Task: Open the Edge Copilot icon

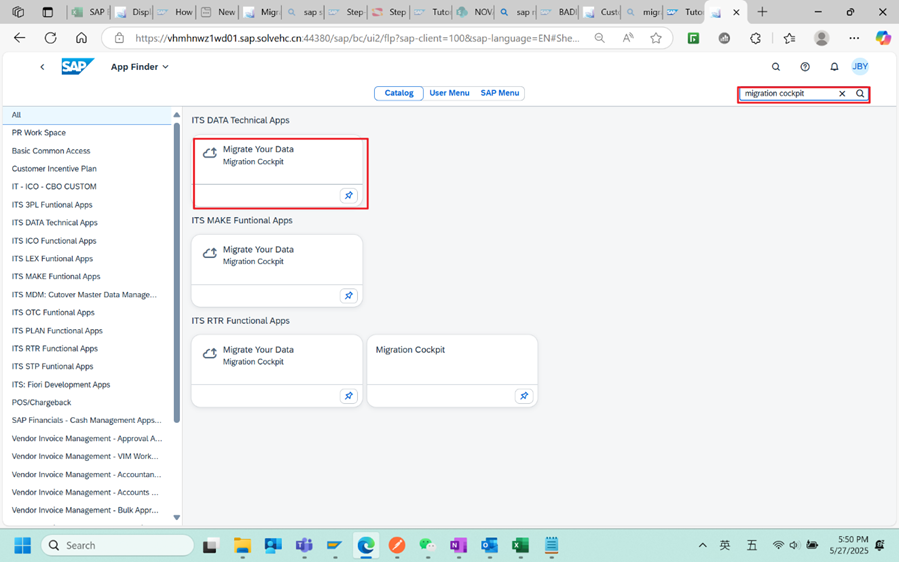Action: coord(883,38)
